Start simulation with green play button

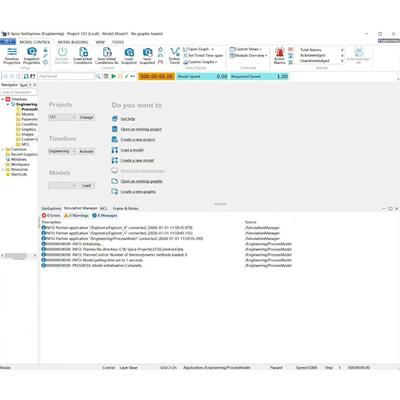point(114,76)
